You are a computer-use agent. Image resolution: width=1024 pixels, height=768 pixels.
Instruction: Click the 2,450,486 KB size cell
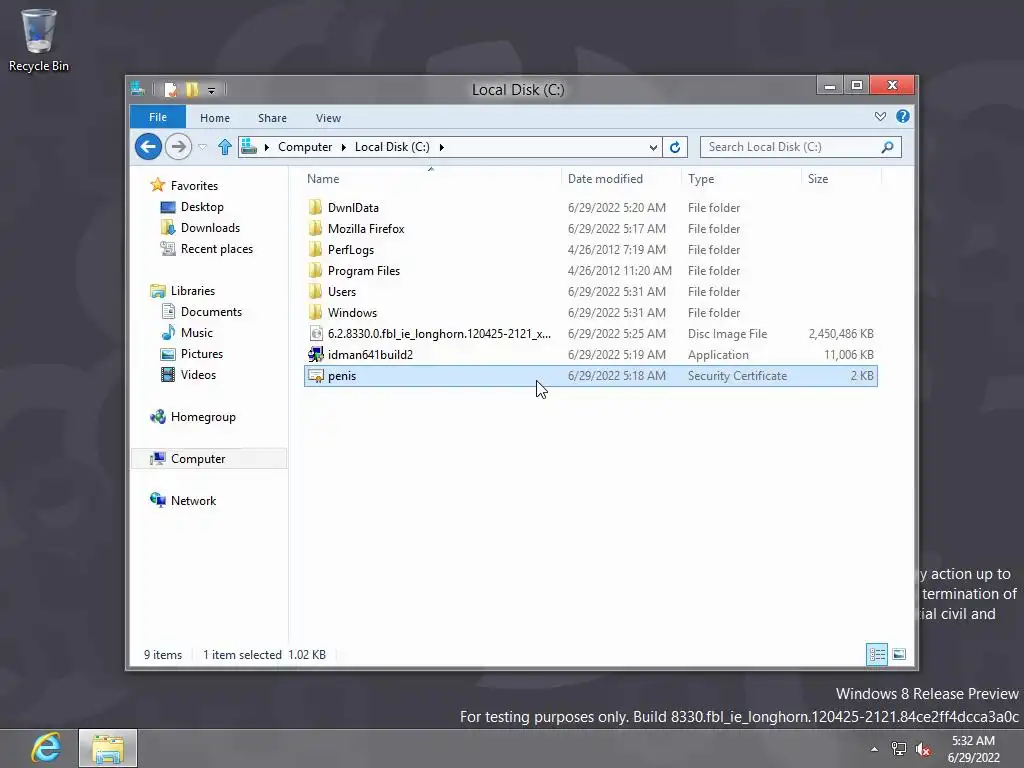[840, 334]
